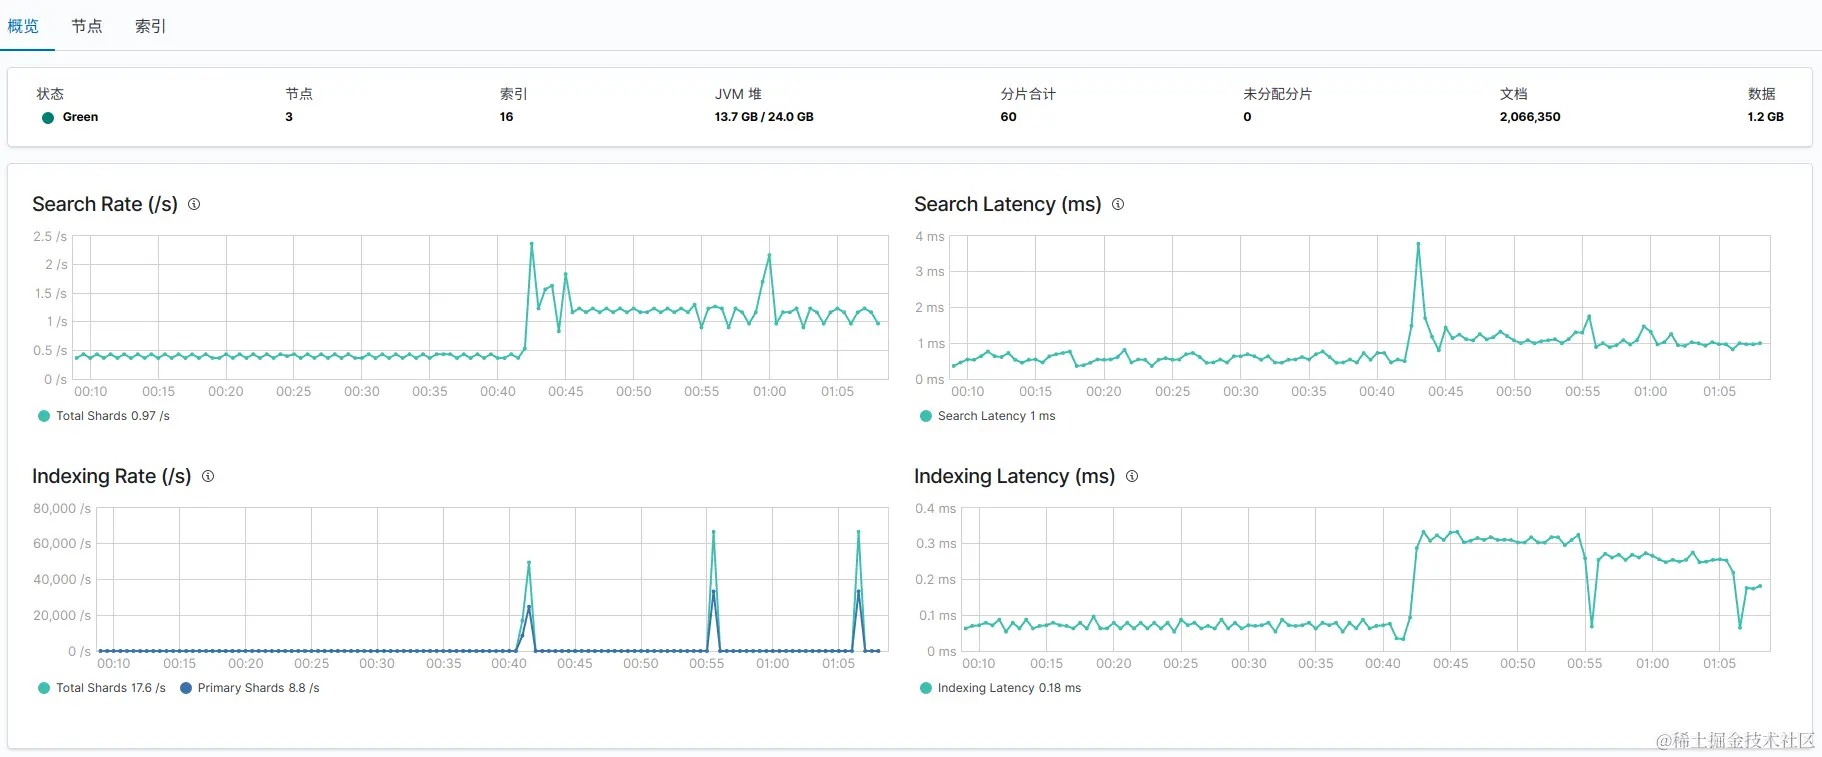The height and width of the screenshot is (757, 1822).
Task: Click total shards value 60
Action: click(x=1008, y=117)
